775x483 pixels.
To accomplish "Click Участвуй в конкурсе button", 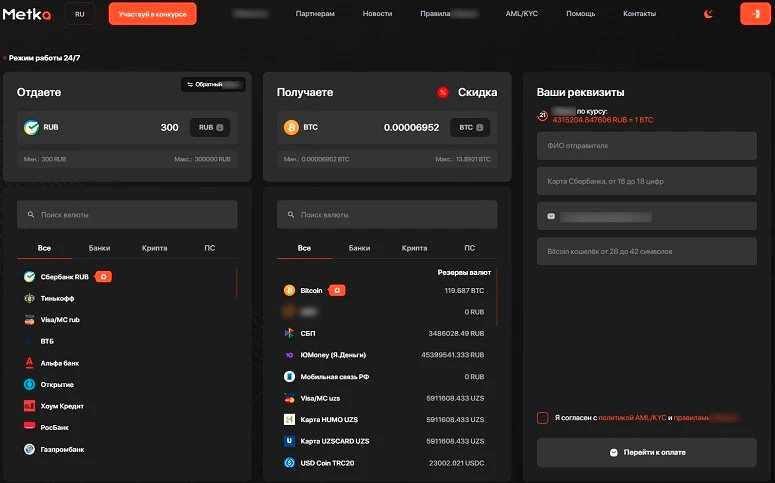I will pyautogui.click(x=152, y=14).
